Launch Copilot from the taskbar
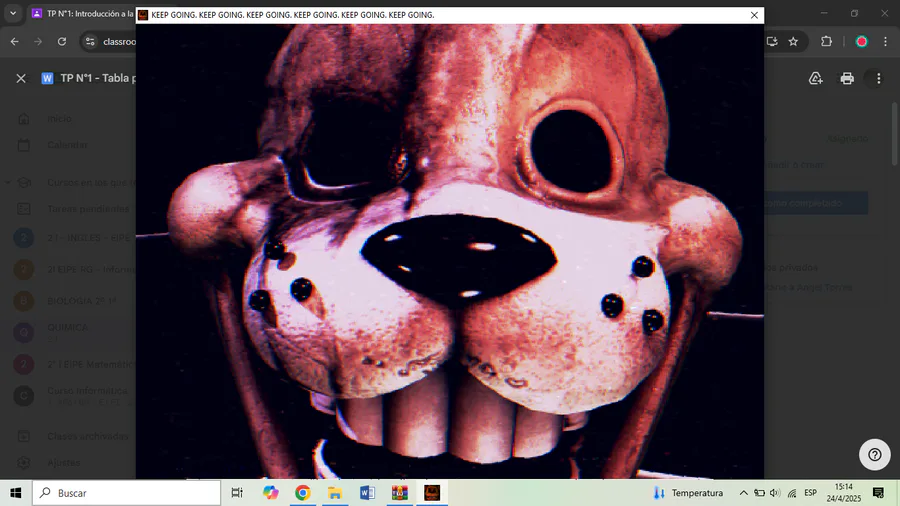The height and width of the screenshot is (506, 900). [270, 493]
